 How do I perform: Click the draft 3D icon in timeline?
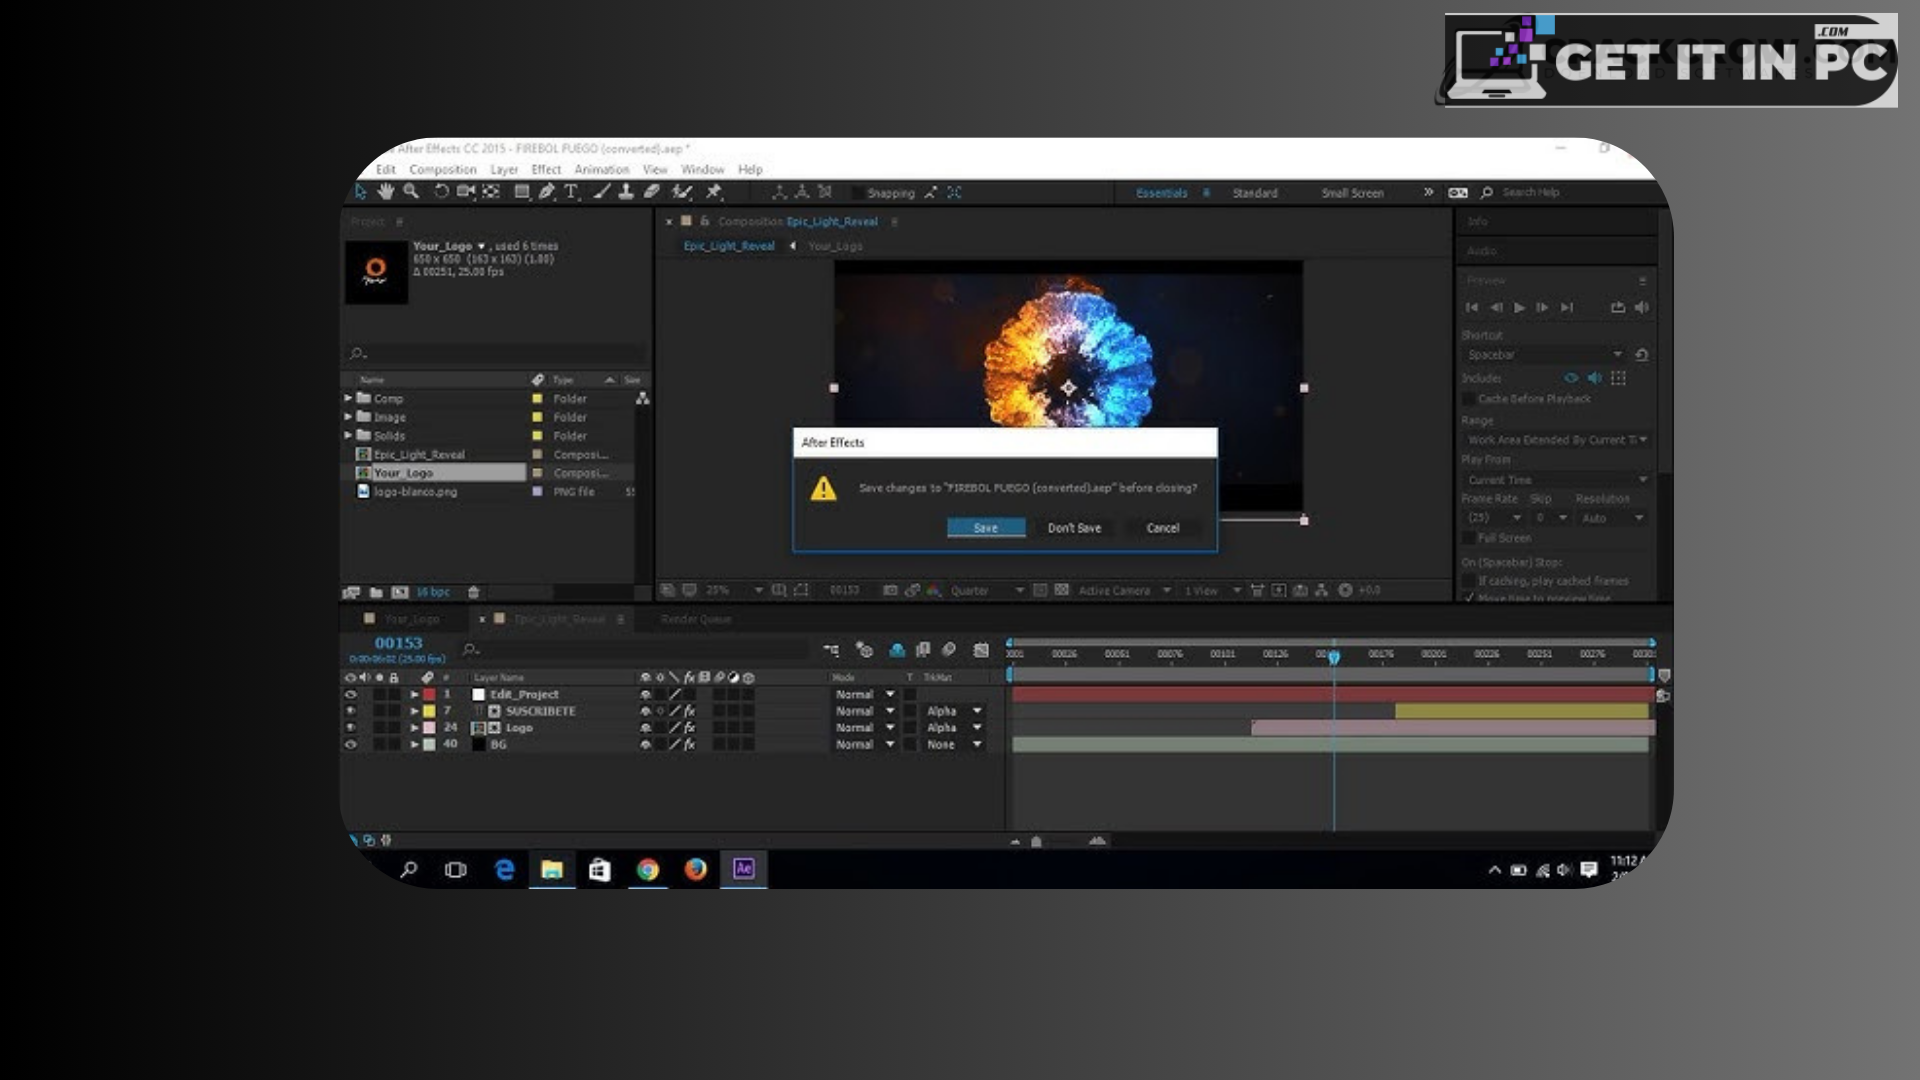(865, 650)
